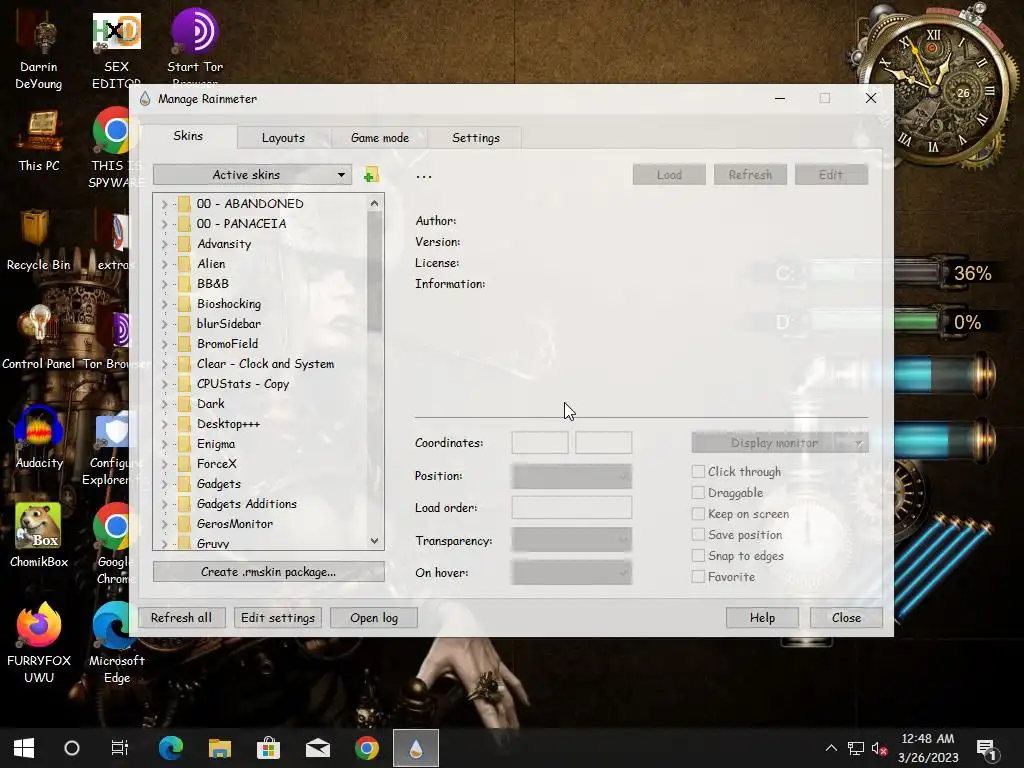Click the muted volume tray icon
Viewport: 1024px width, 768px height.
click(879, 749)
